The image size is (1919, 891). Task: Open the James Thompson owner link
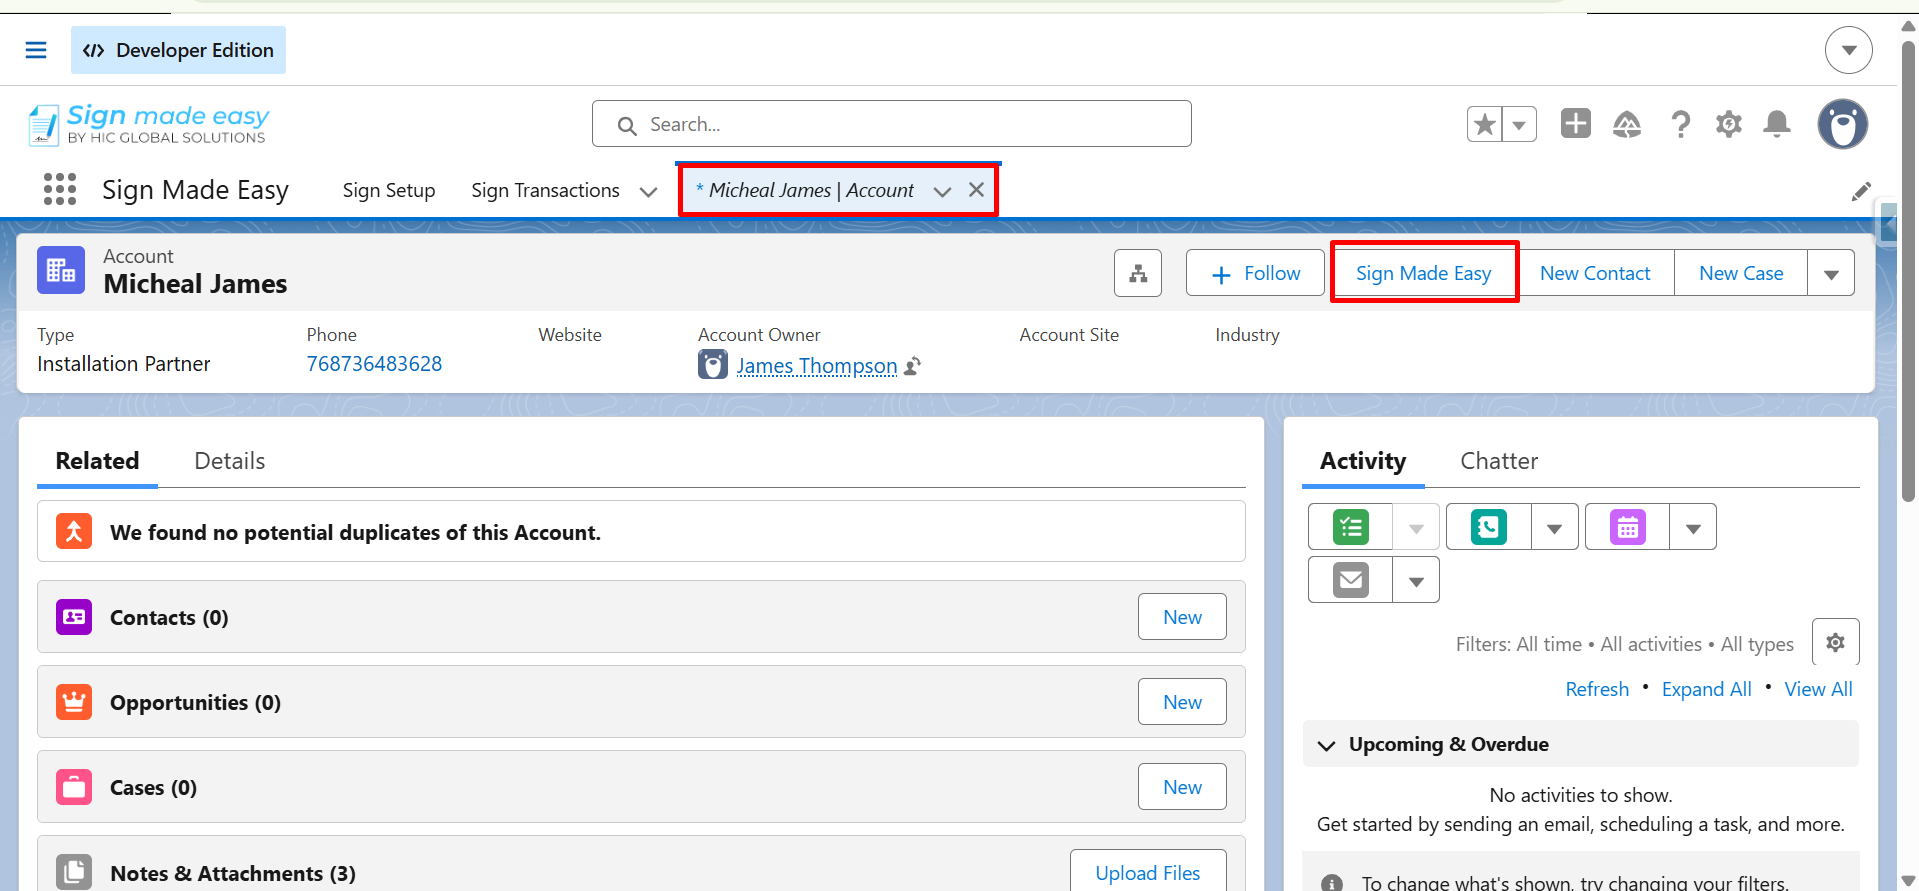pos(817,366)
